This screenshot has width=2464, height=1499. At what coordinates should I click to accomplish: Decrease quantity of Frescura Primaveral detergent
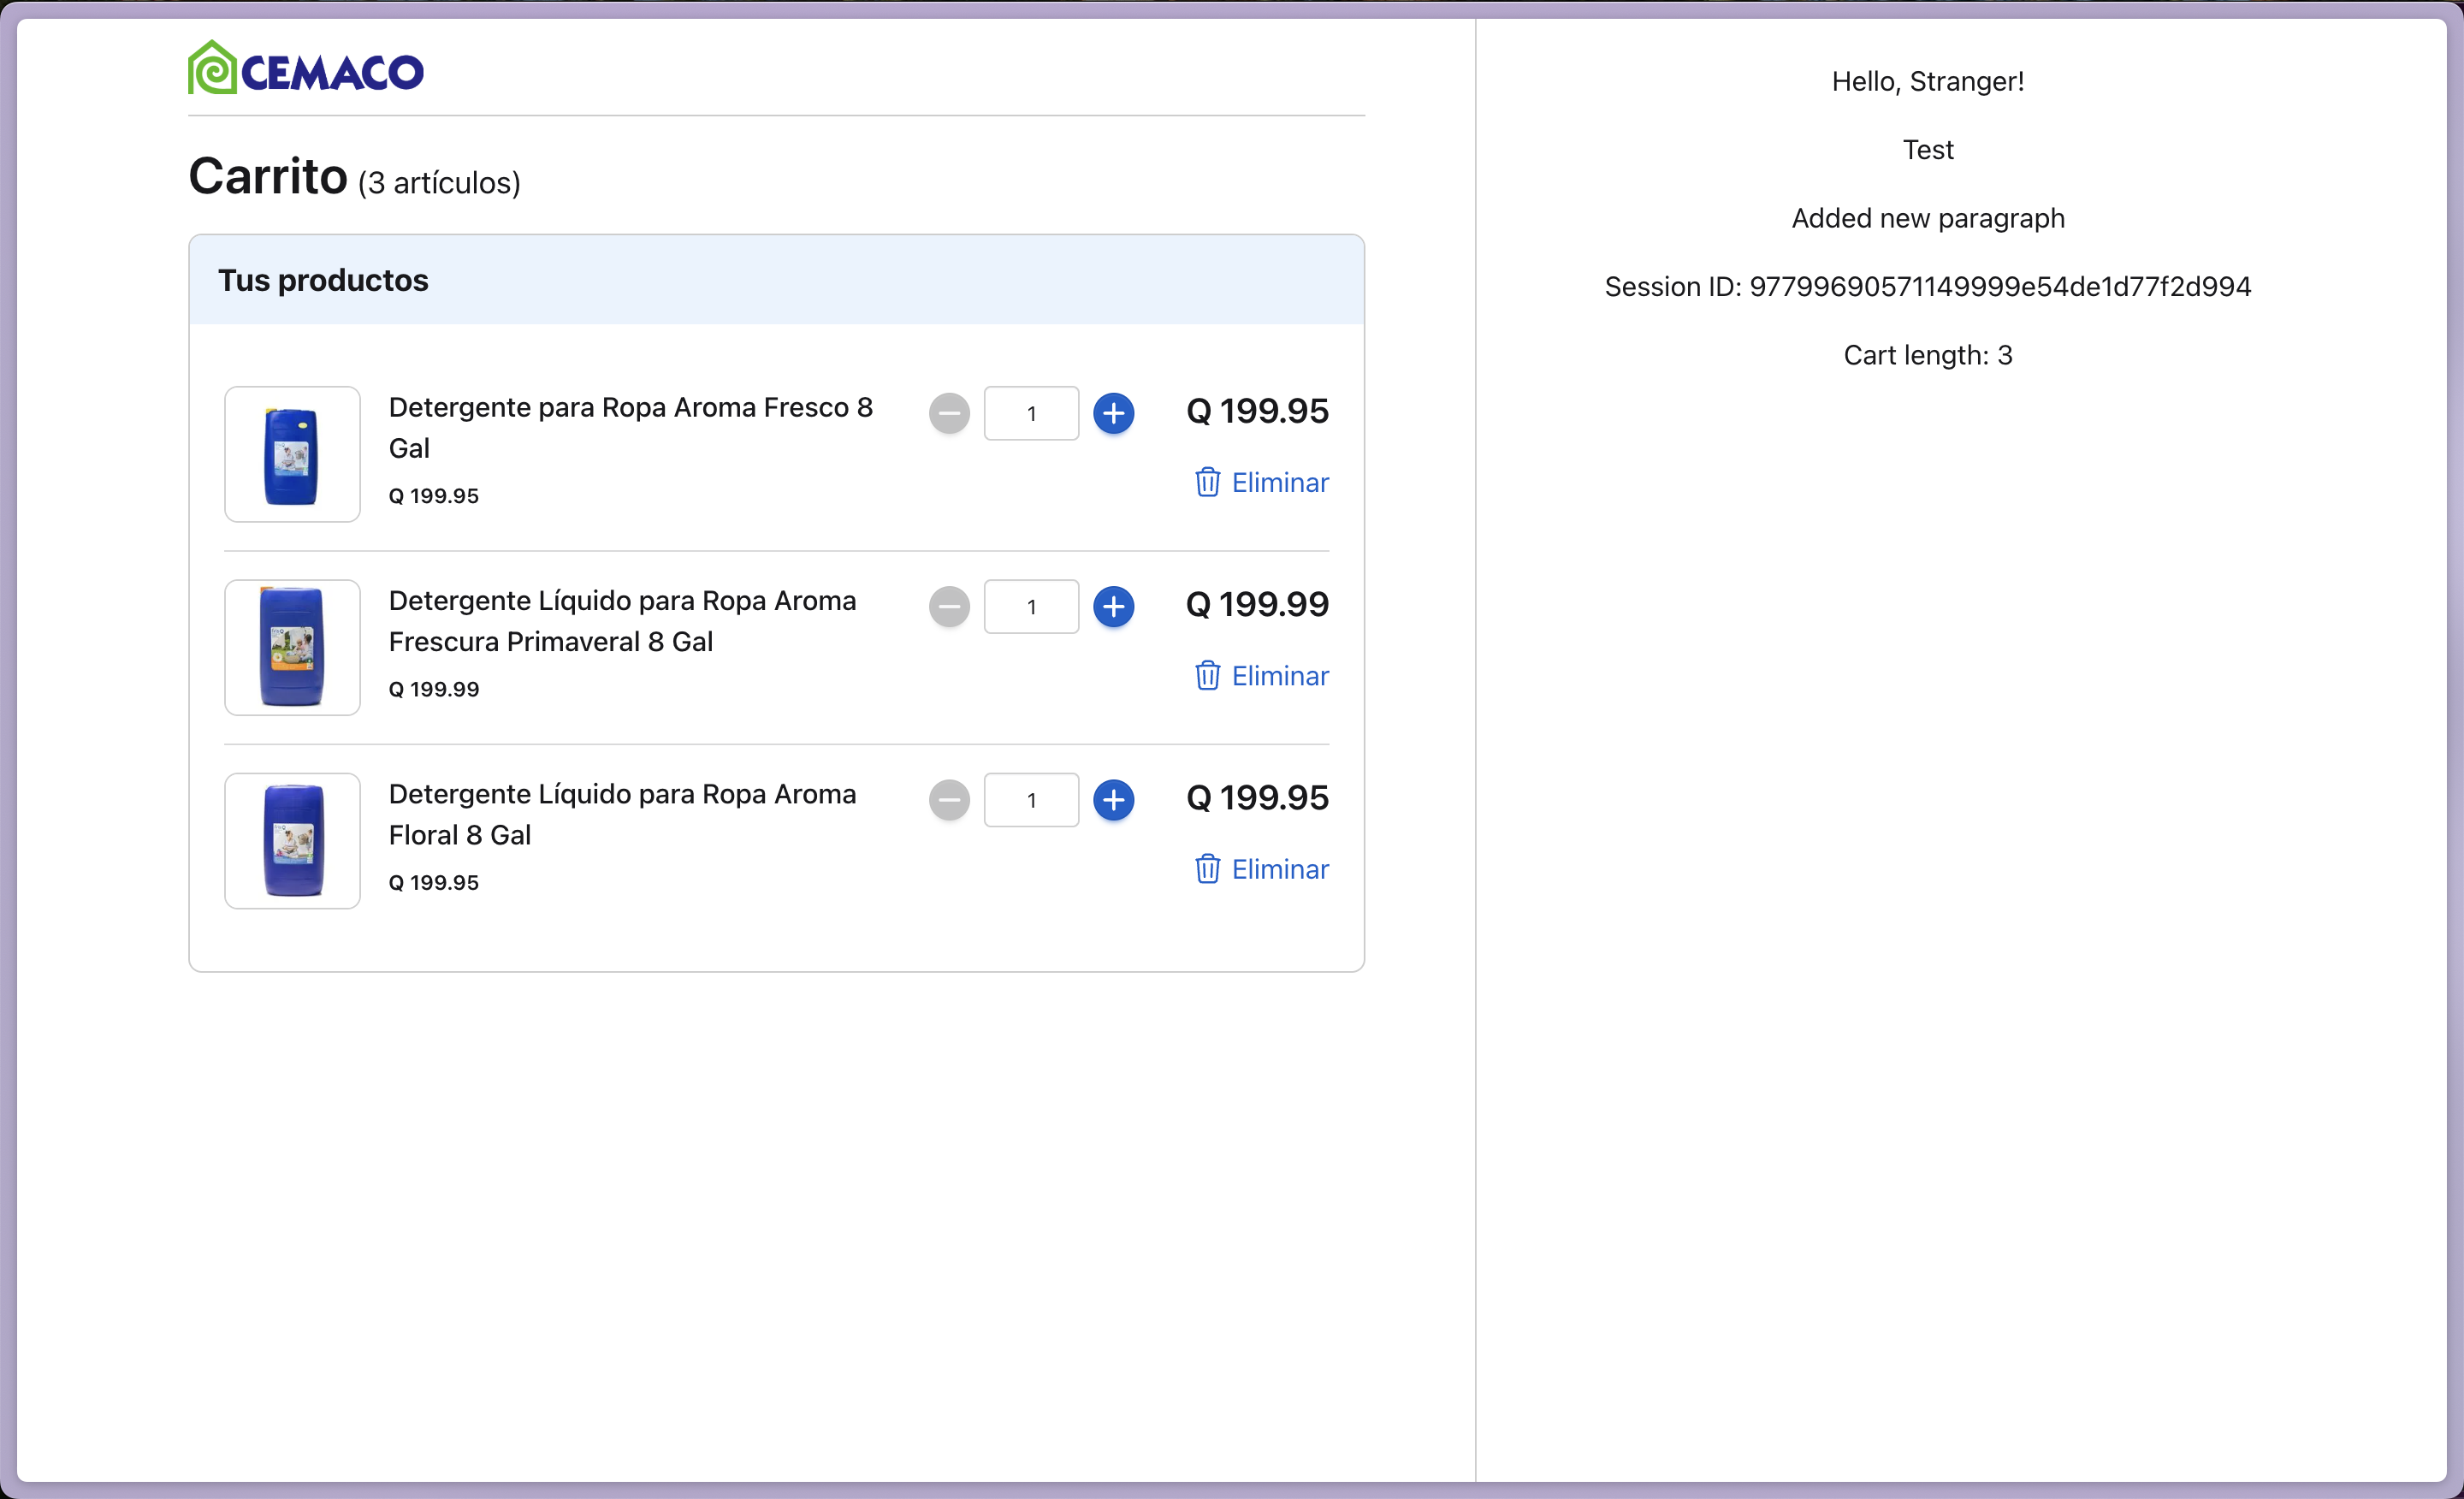pos(948,606)
